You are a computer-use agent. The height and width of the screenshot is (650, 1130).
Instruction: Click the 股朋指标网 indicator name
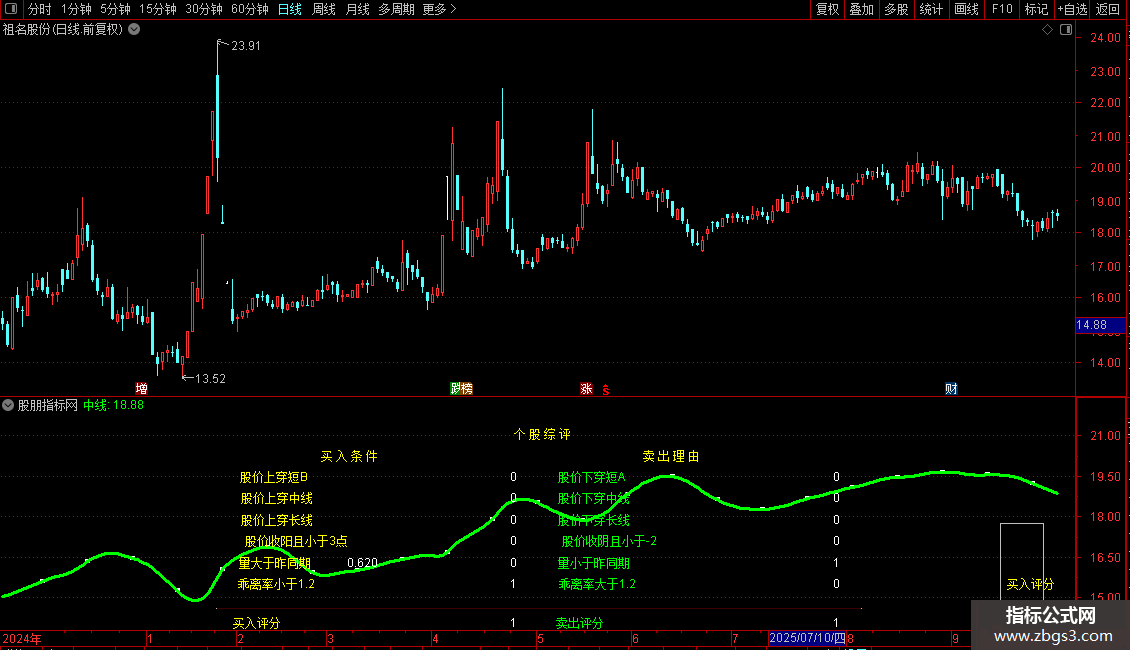pos(48,405)
